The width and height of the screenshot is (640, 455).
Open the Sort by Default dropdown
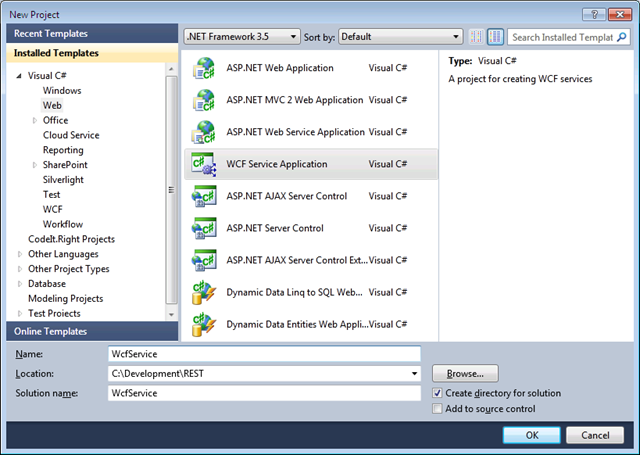click(x=400, y=37)
